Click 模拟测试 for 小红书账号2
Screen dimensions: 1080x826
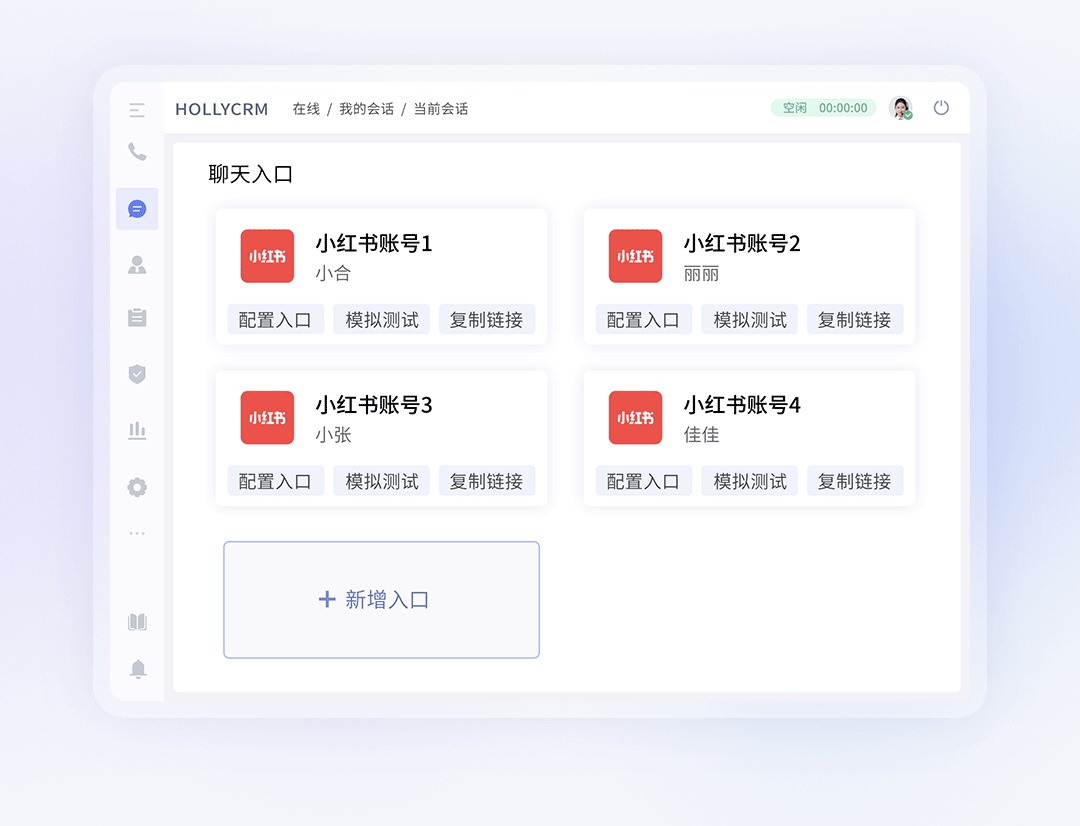coord(749,320)
